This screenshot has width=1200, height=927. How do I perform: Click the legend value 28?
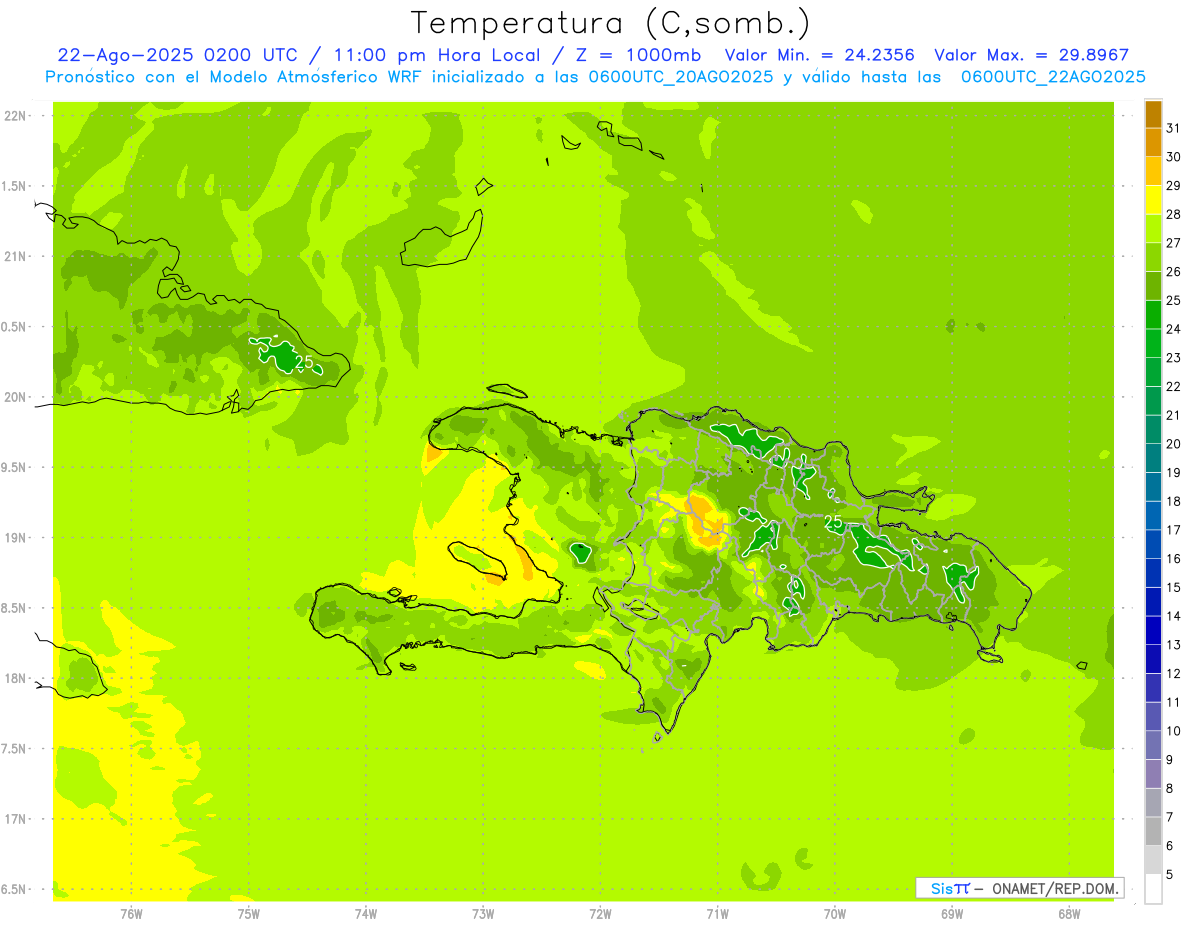[x=1174, y=214]
